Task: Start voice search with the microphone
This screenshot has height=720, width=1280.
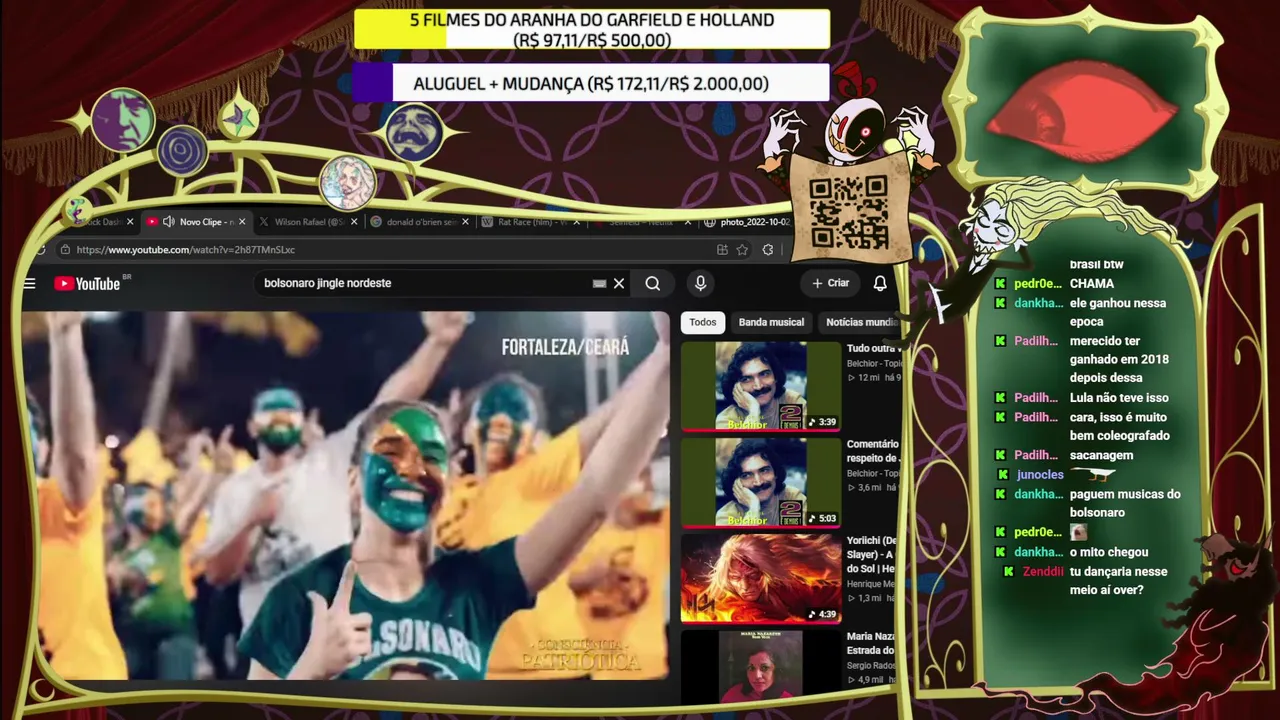Action: (700, 284)
